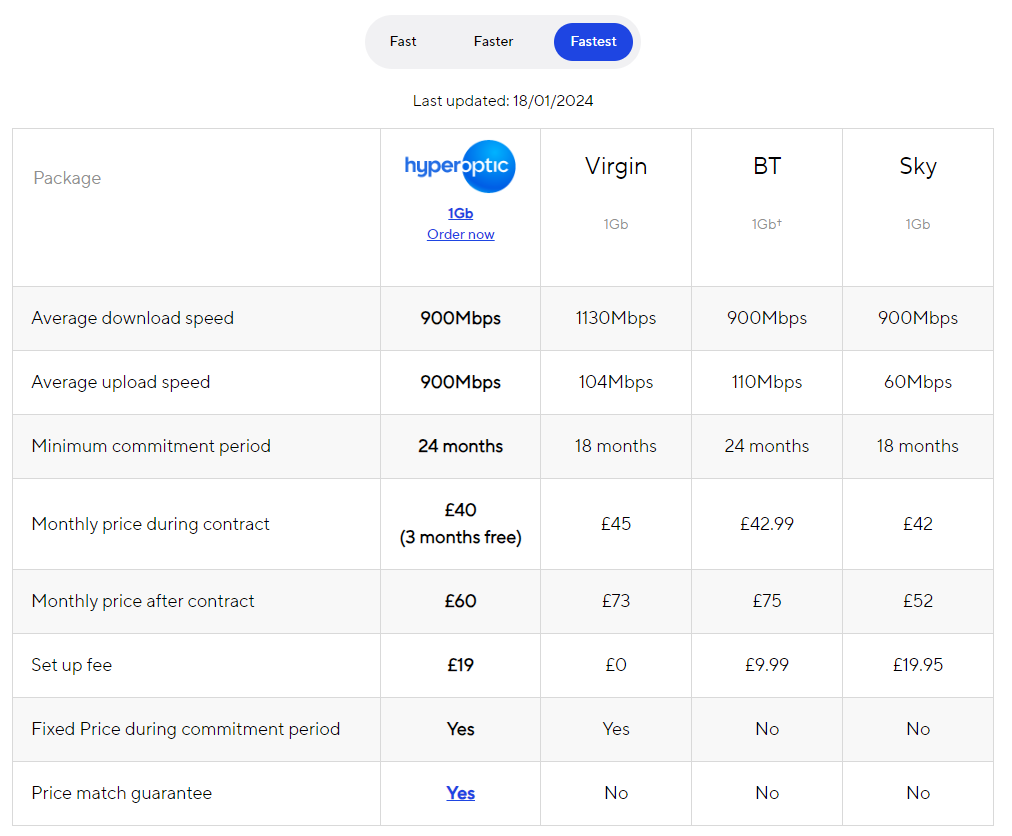The image size is (1012, 836).
Task: Select the Faster speed tab
Action: click(x=493, y=41)
